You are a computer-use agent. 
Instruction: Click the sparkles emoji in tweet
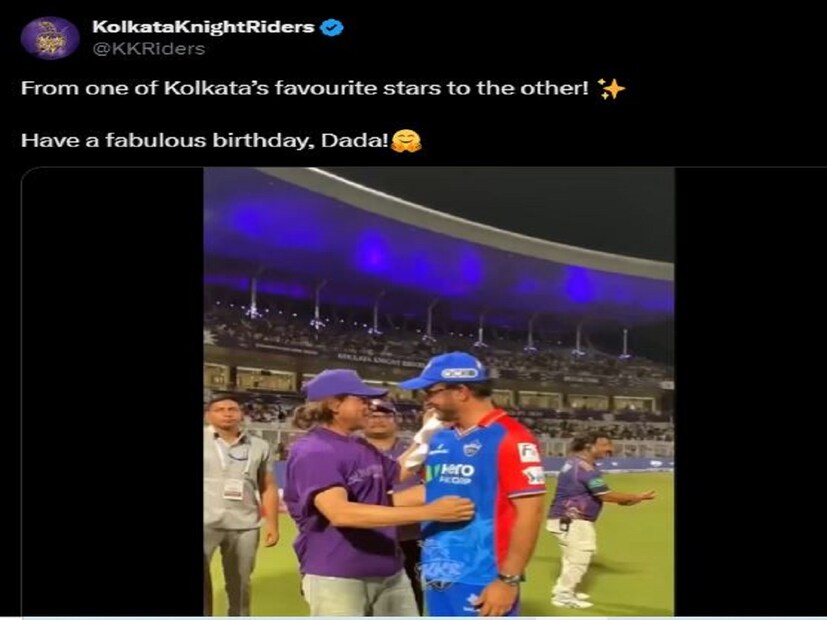pyautogui.click(x=611, y=89)
